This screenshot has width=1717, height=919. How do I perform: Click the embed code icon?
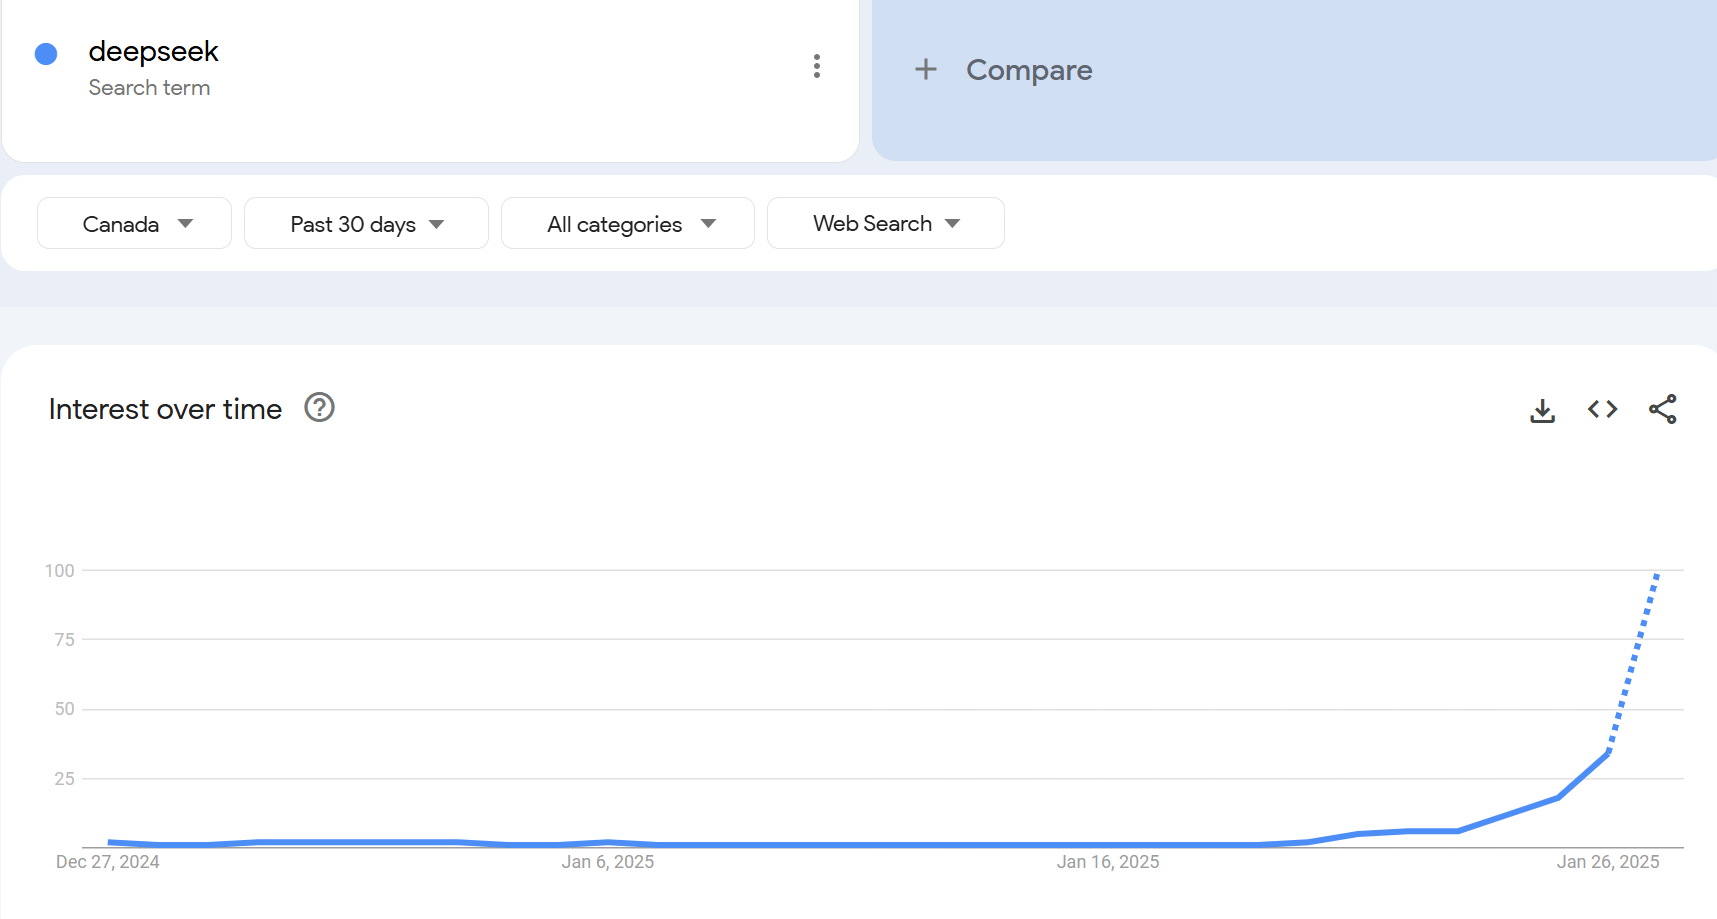tap(1602, 409)
